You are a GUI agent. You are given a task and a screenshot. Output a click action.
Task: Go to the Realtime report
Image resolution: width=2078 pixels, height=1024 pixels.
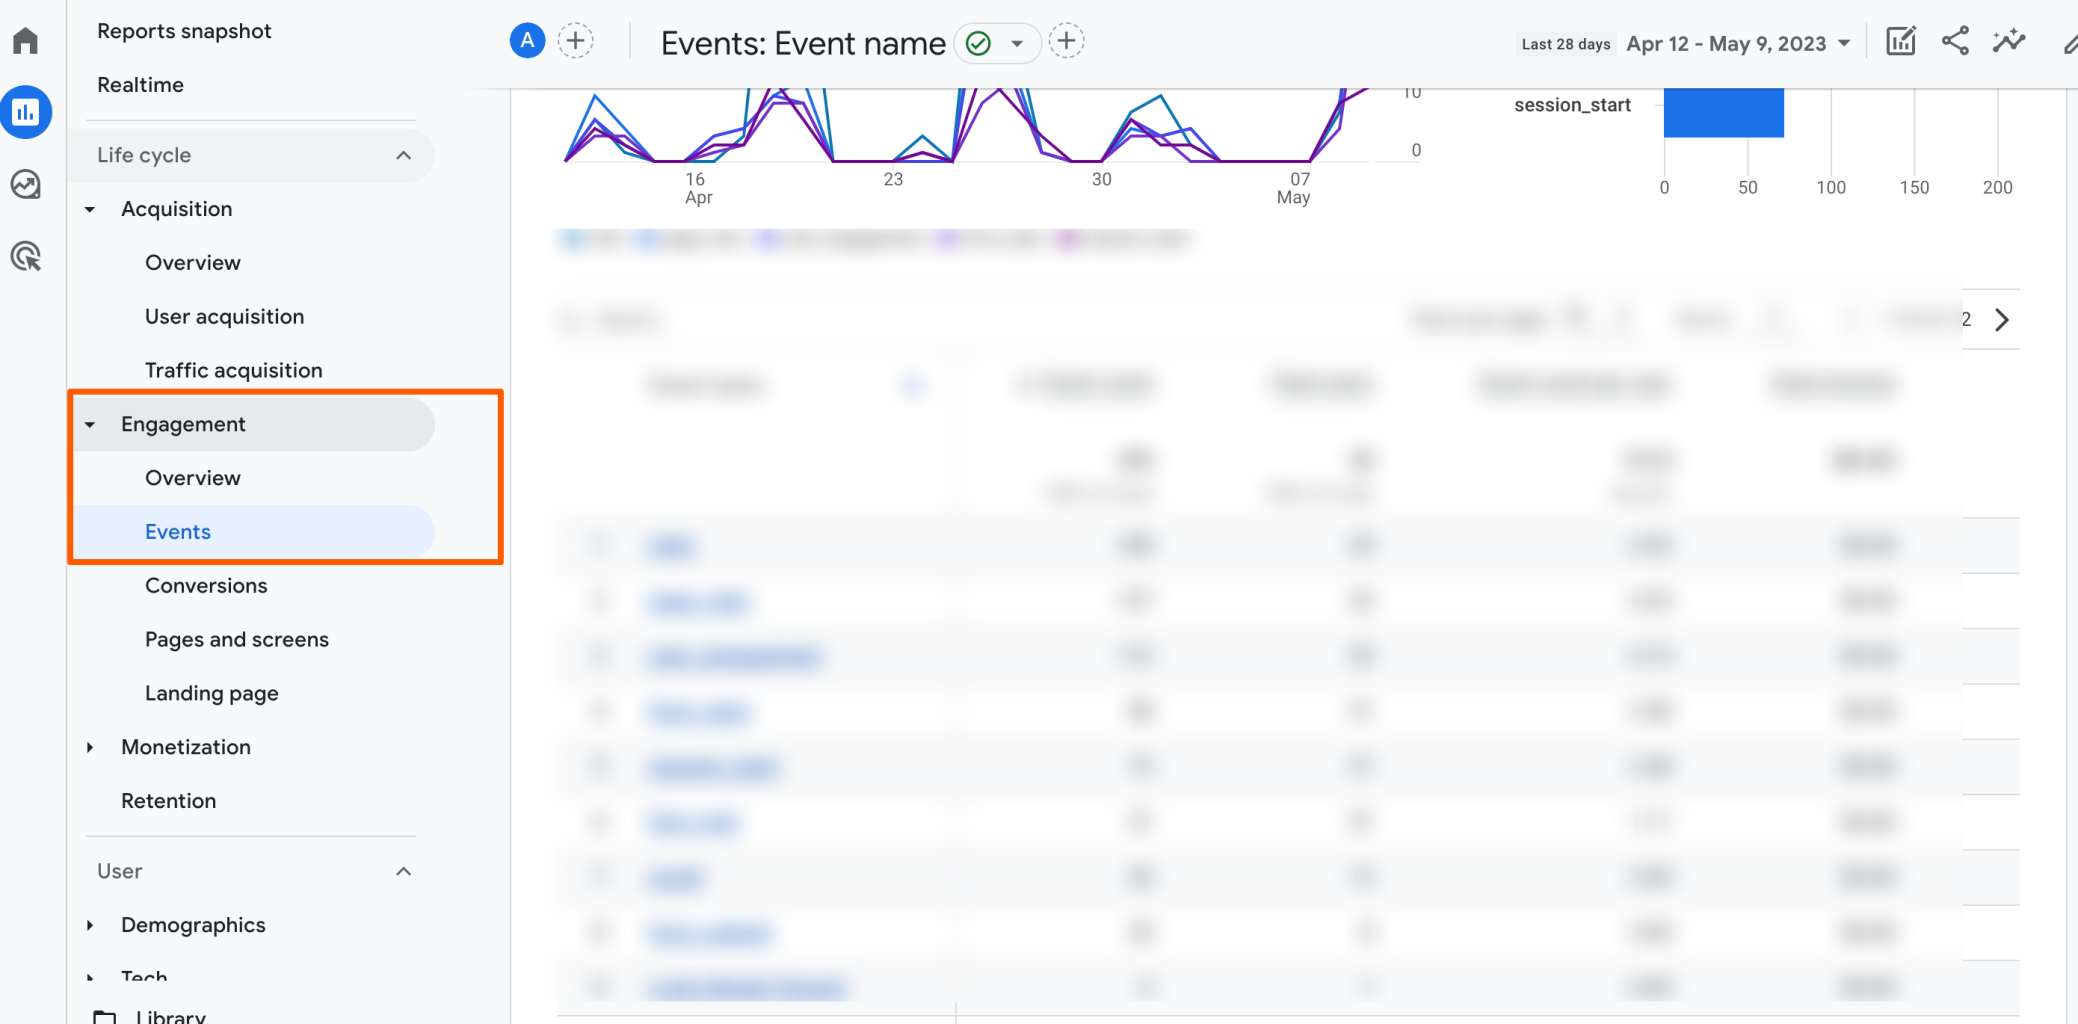tap(140, 85)
